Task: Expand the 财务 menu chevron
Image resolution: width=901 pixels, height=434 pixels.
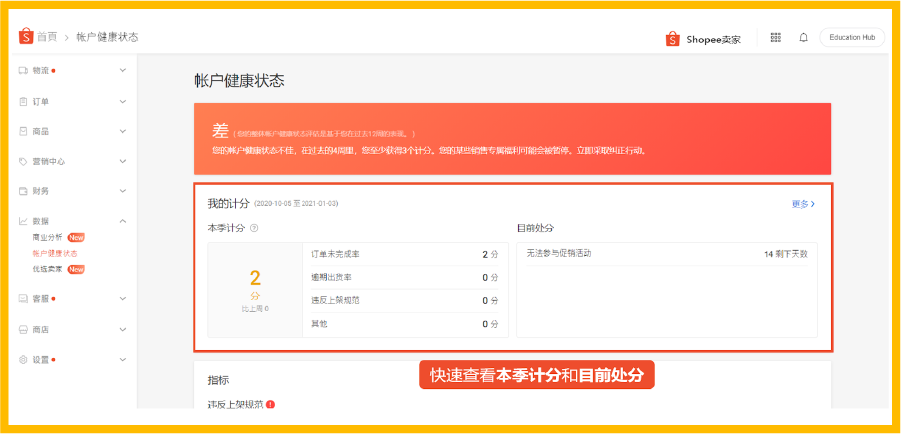Action: 122,191
